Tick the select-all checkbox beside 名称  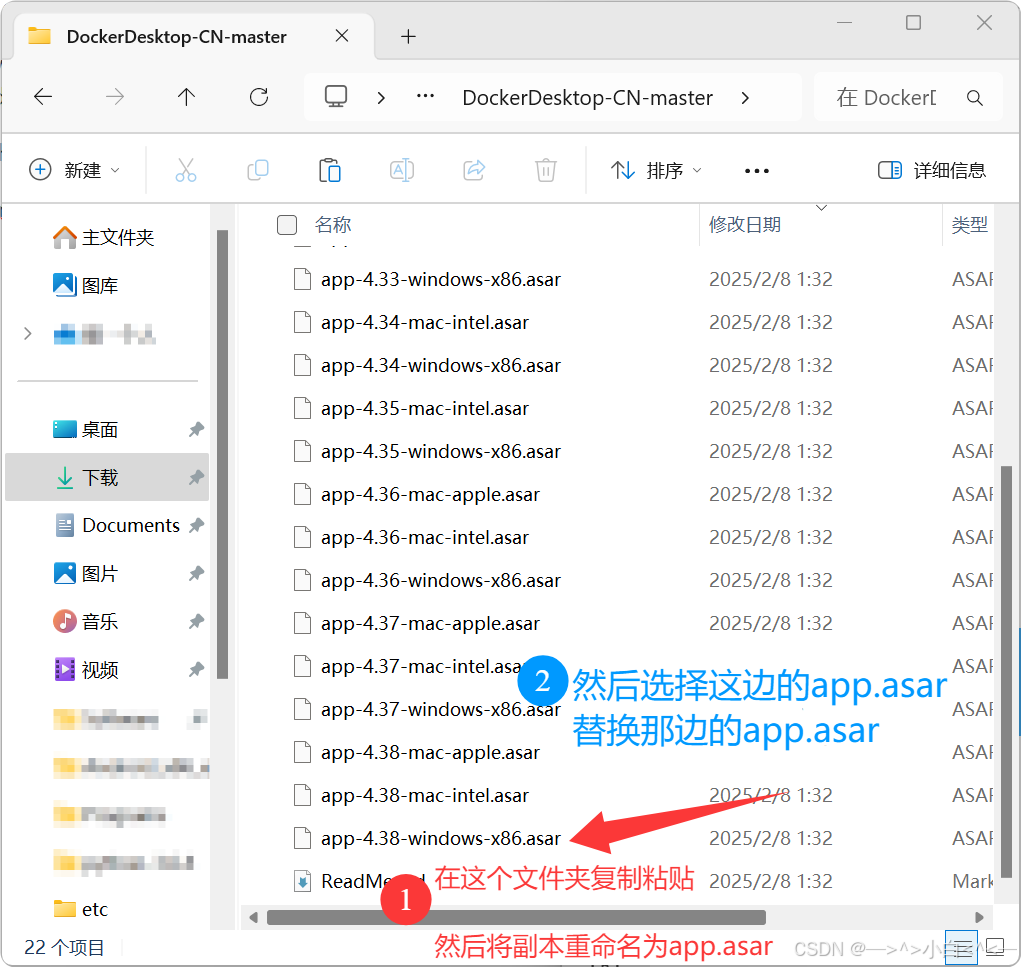tap(287, 225)
